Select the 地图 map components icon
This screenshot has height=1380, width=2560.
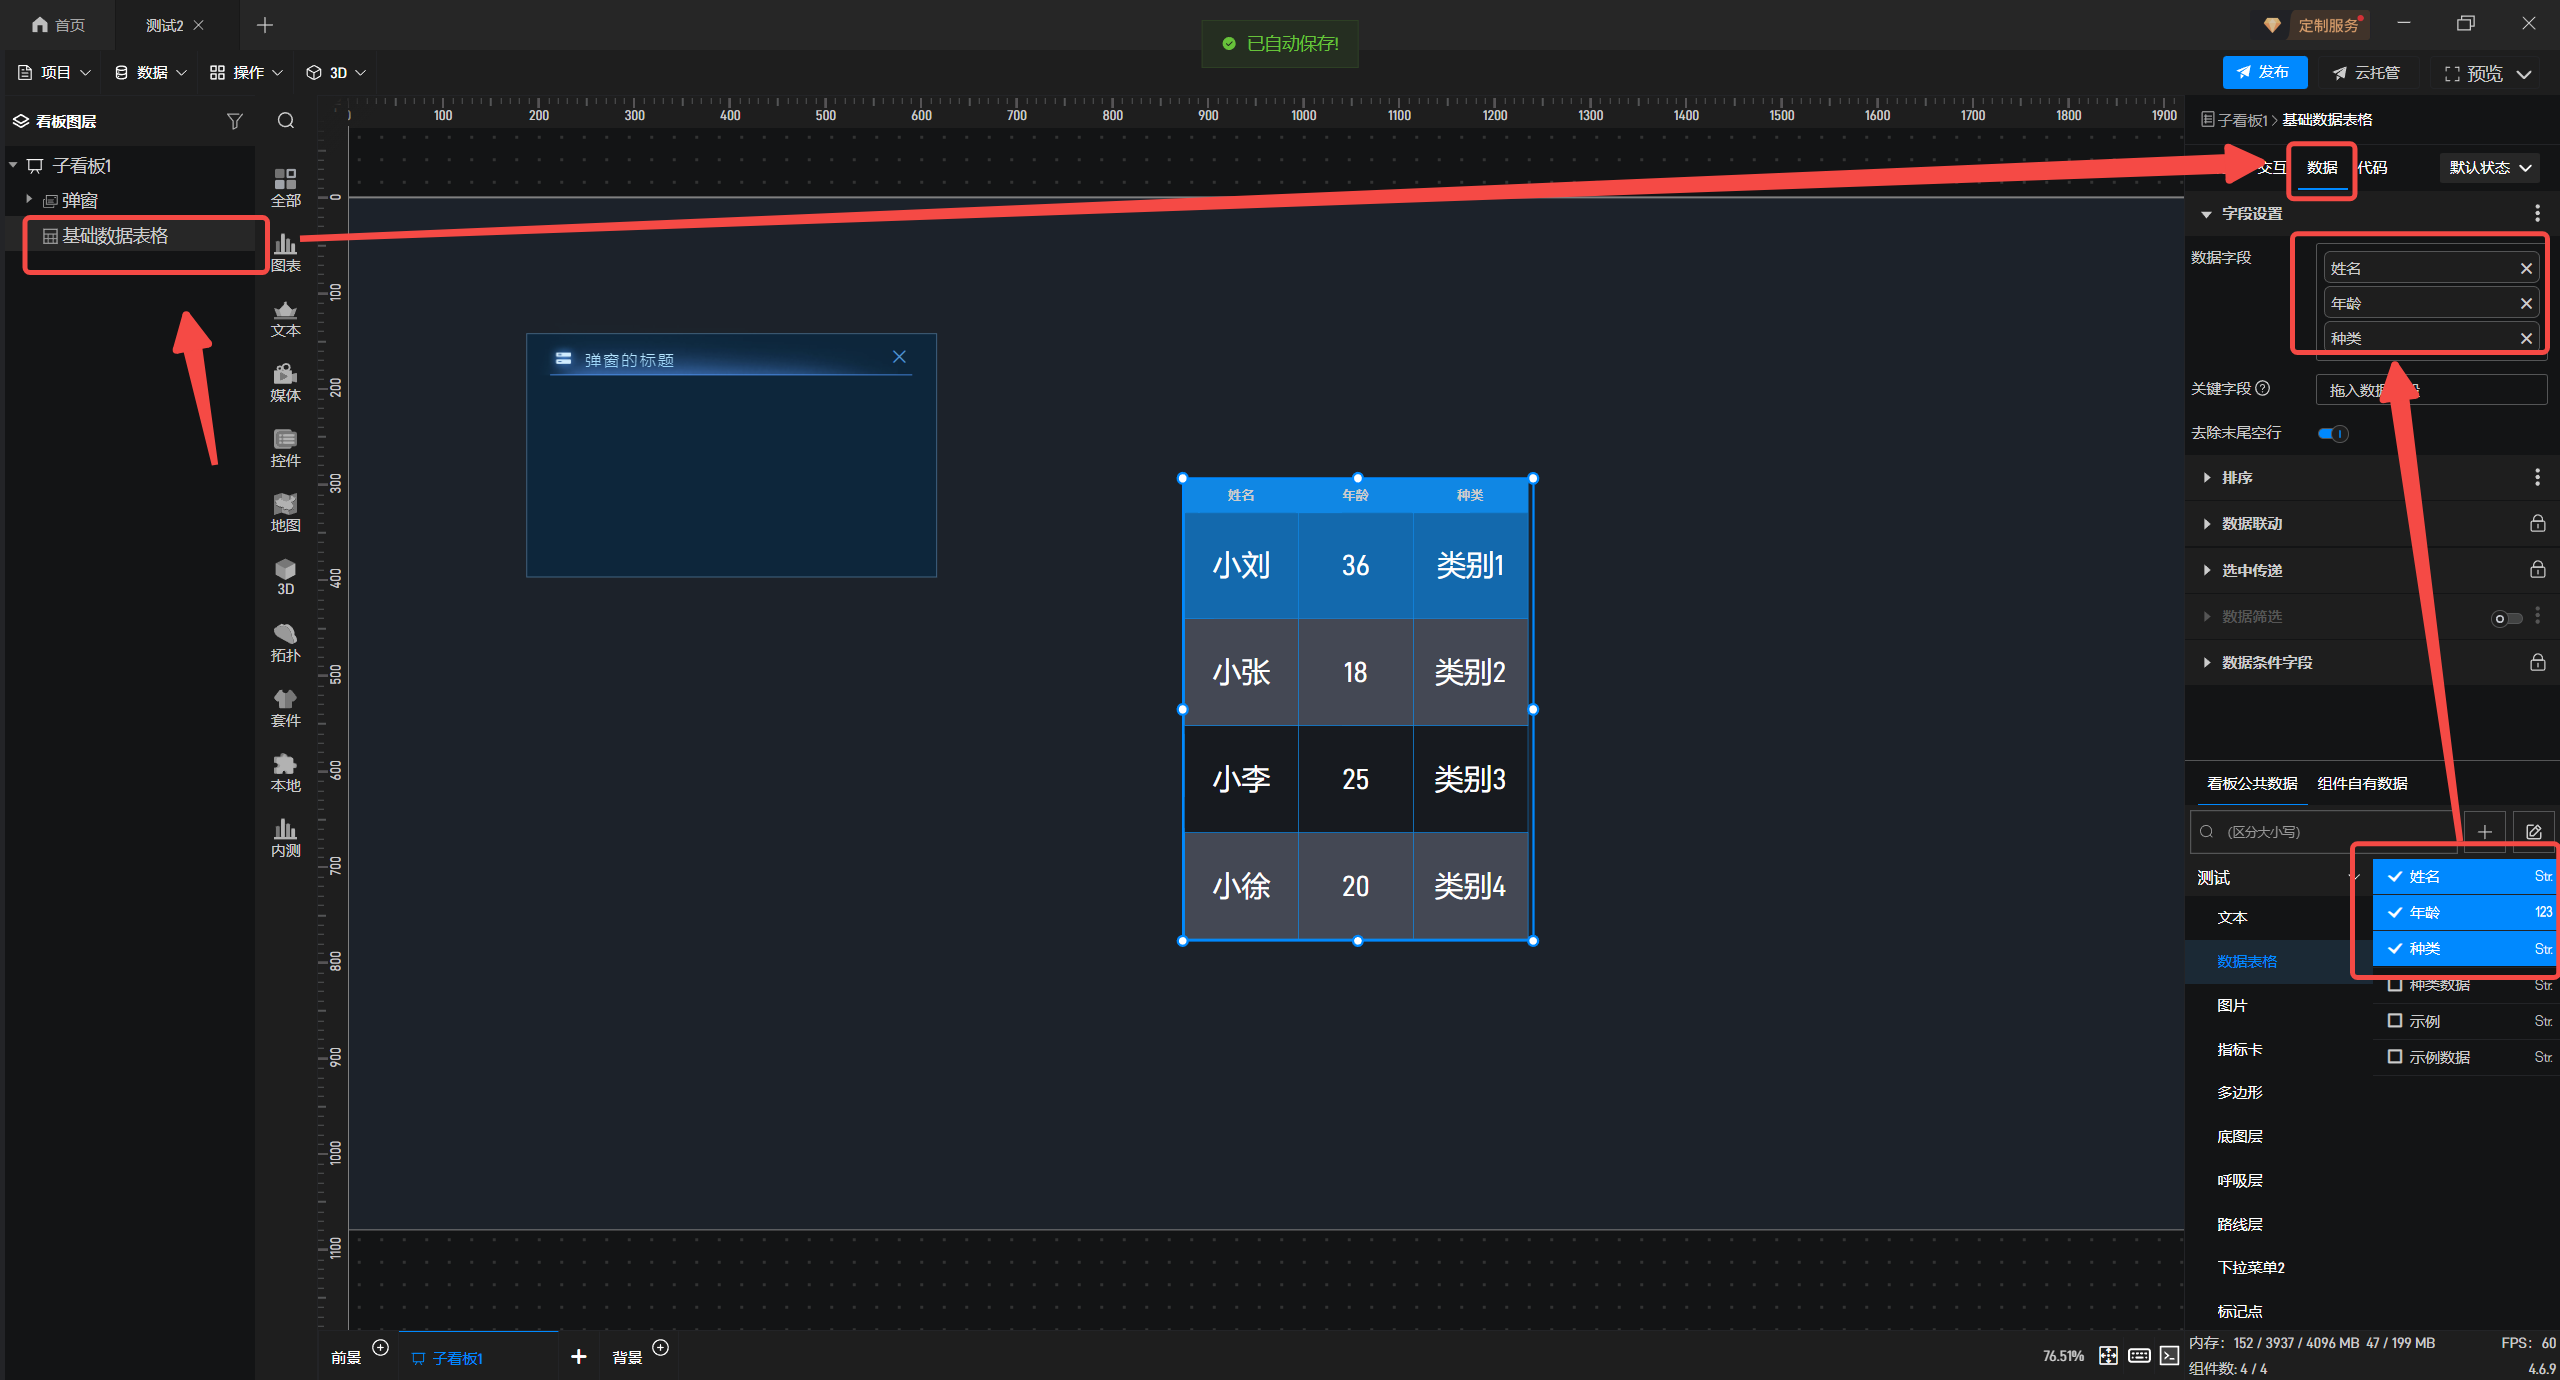click(285, 512)
